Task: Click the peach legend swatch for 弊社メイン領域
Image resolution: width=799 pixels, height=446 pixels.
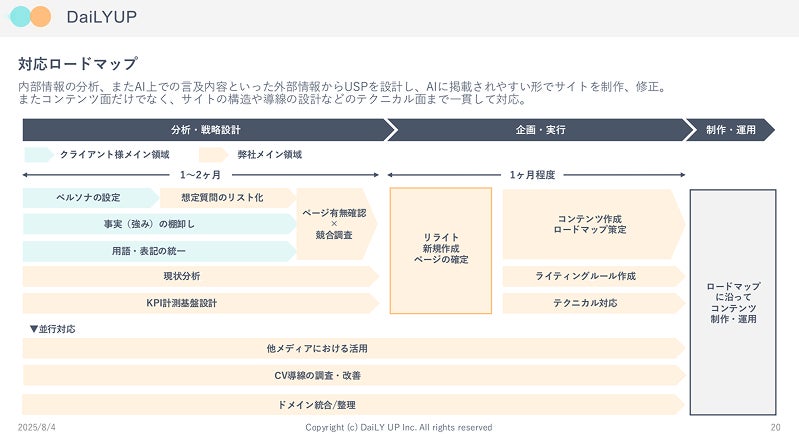Action: (x=213, y=154)
